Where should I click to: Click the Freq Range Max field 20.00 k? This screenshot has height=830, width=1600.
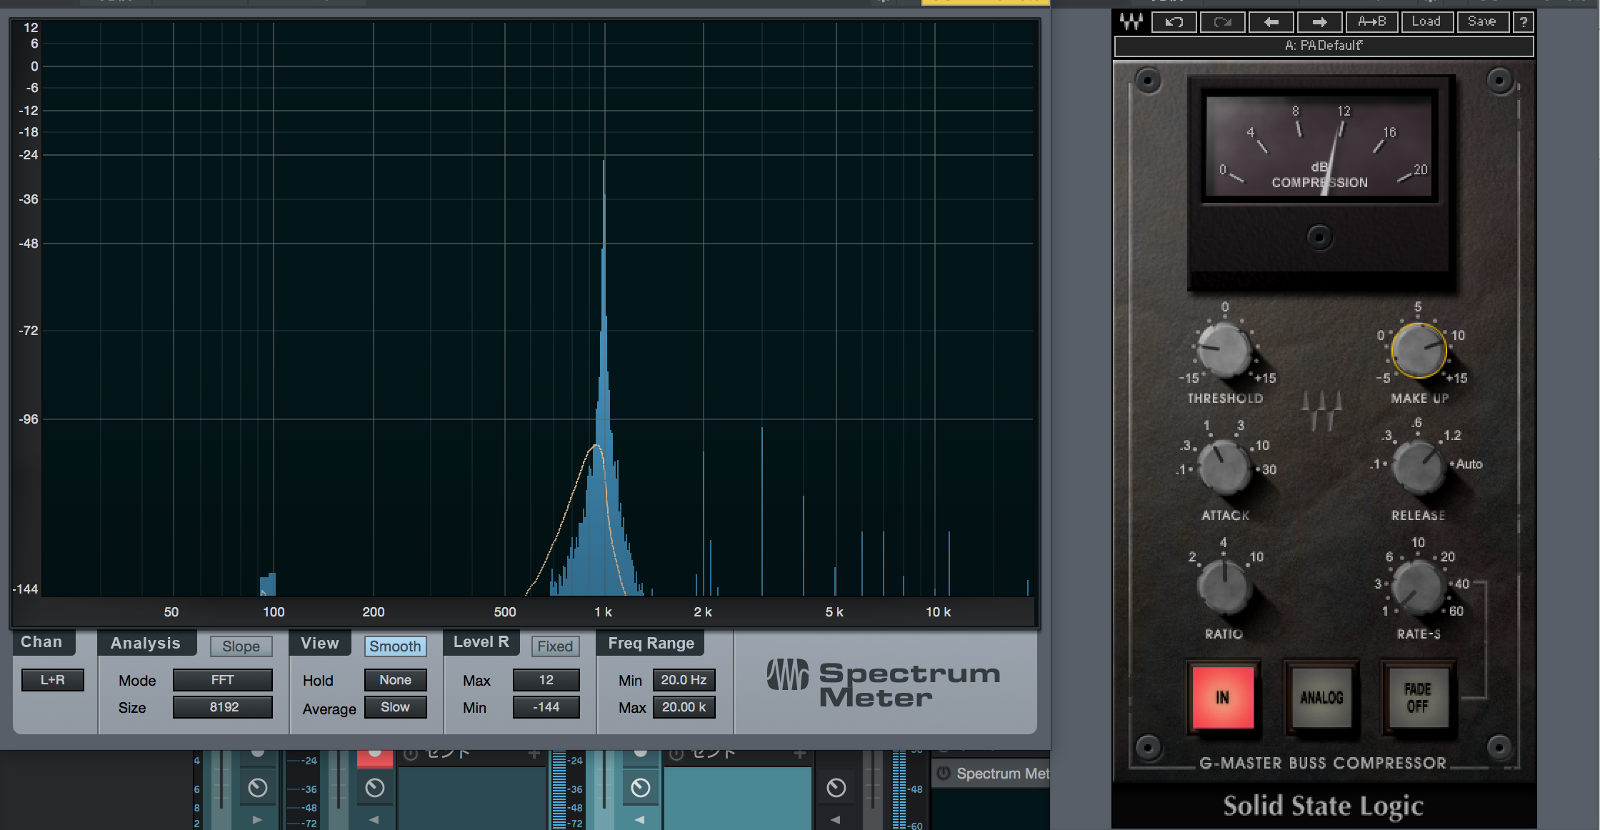(x=684, y=707)
